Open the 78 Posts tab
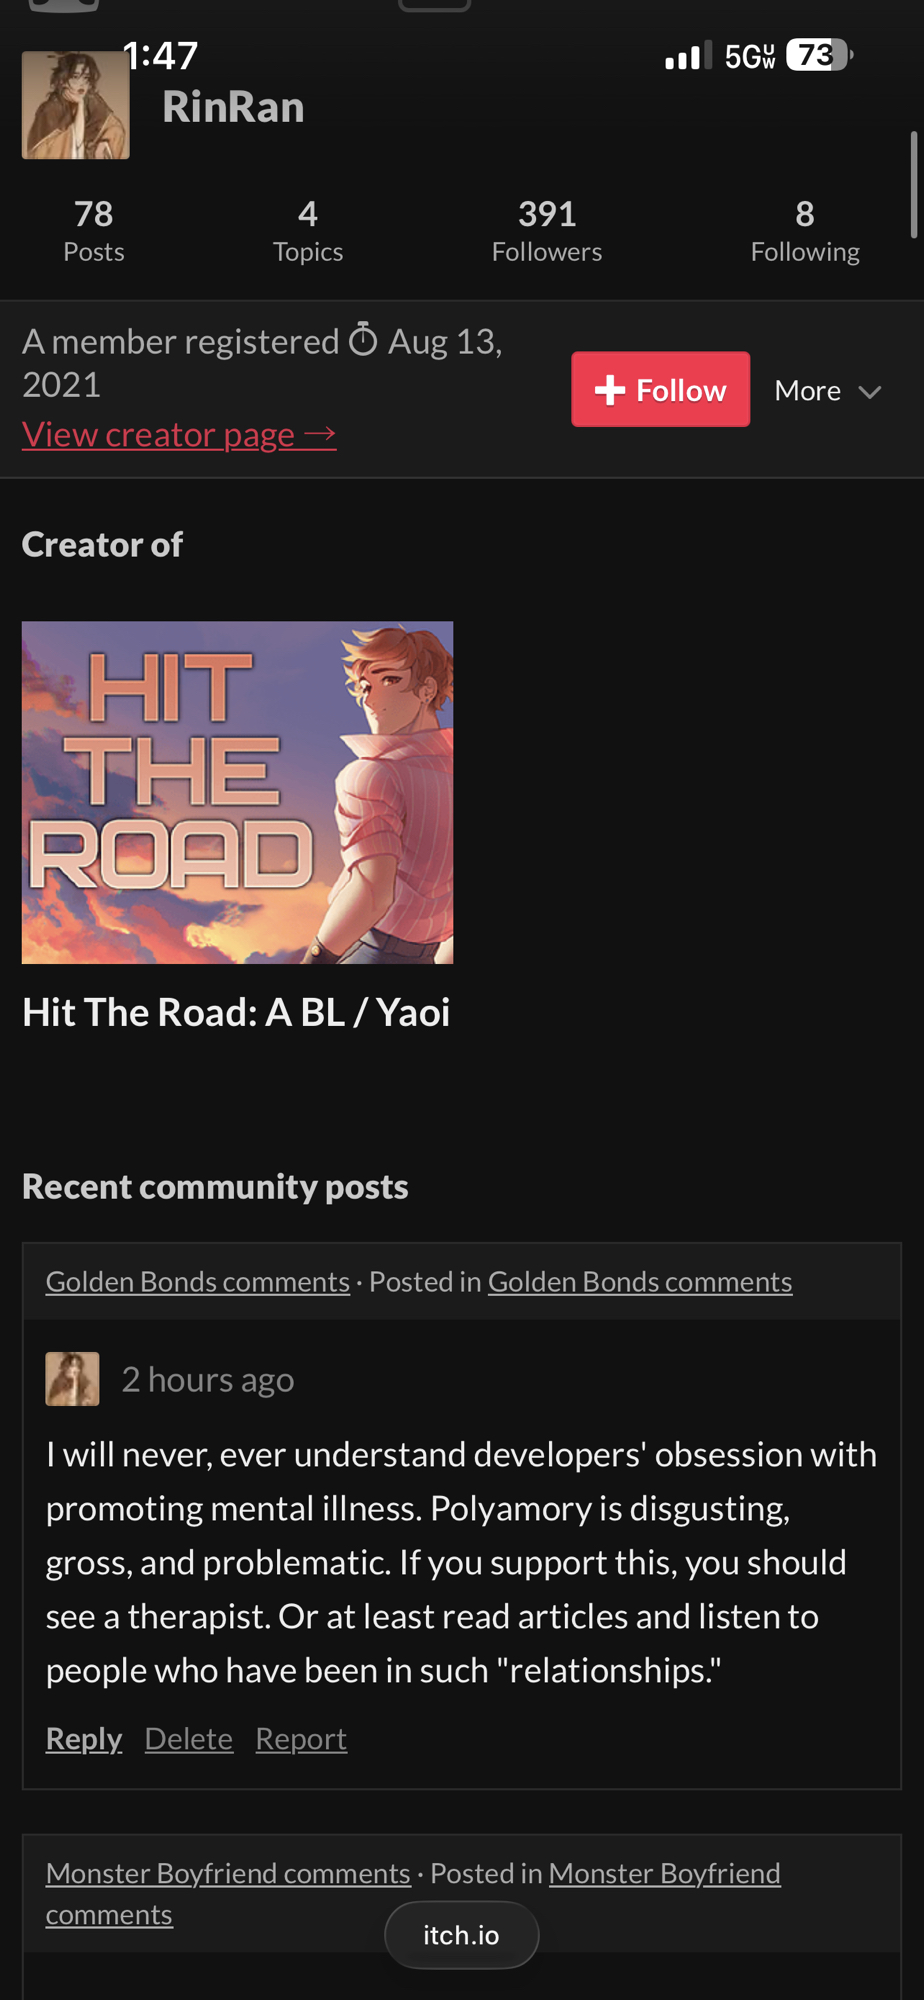Screen dimensions: 924x2000 click(94, 230)
